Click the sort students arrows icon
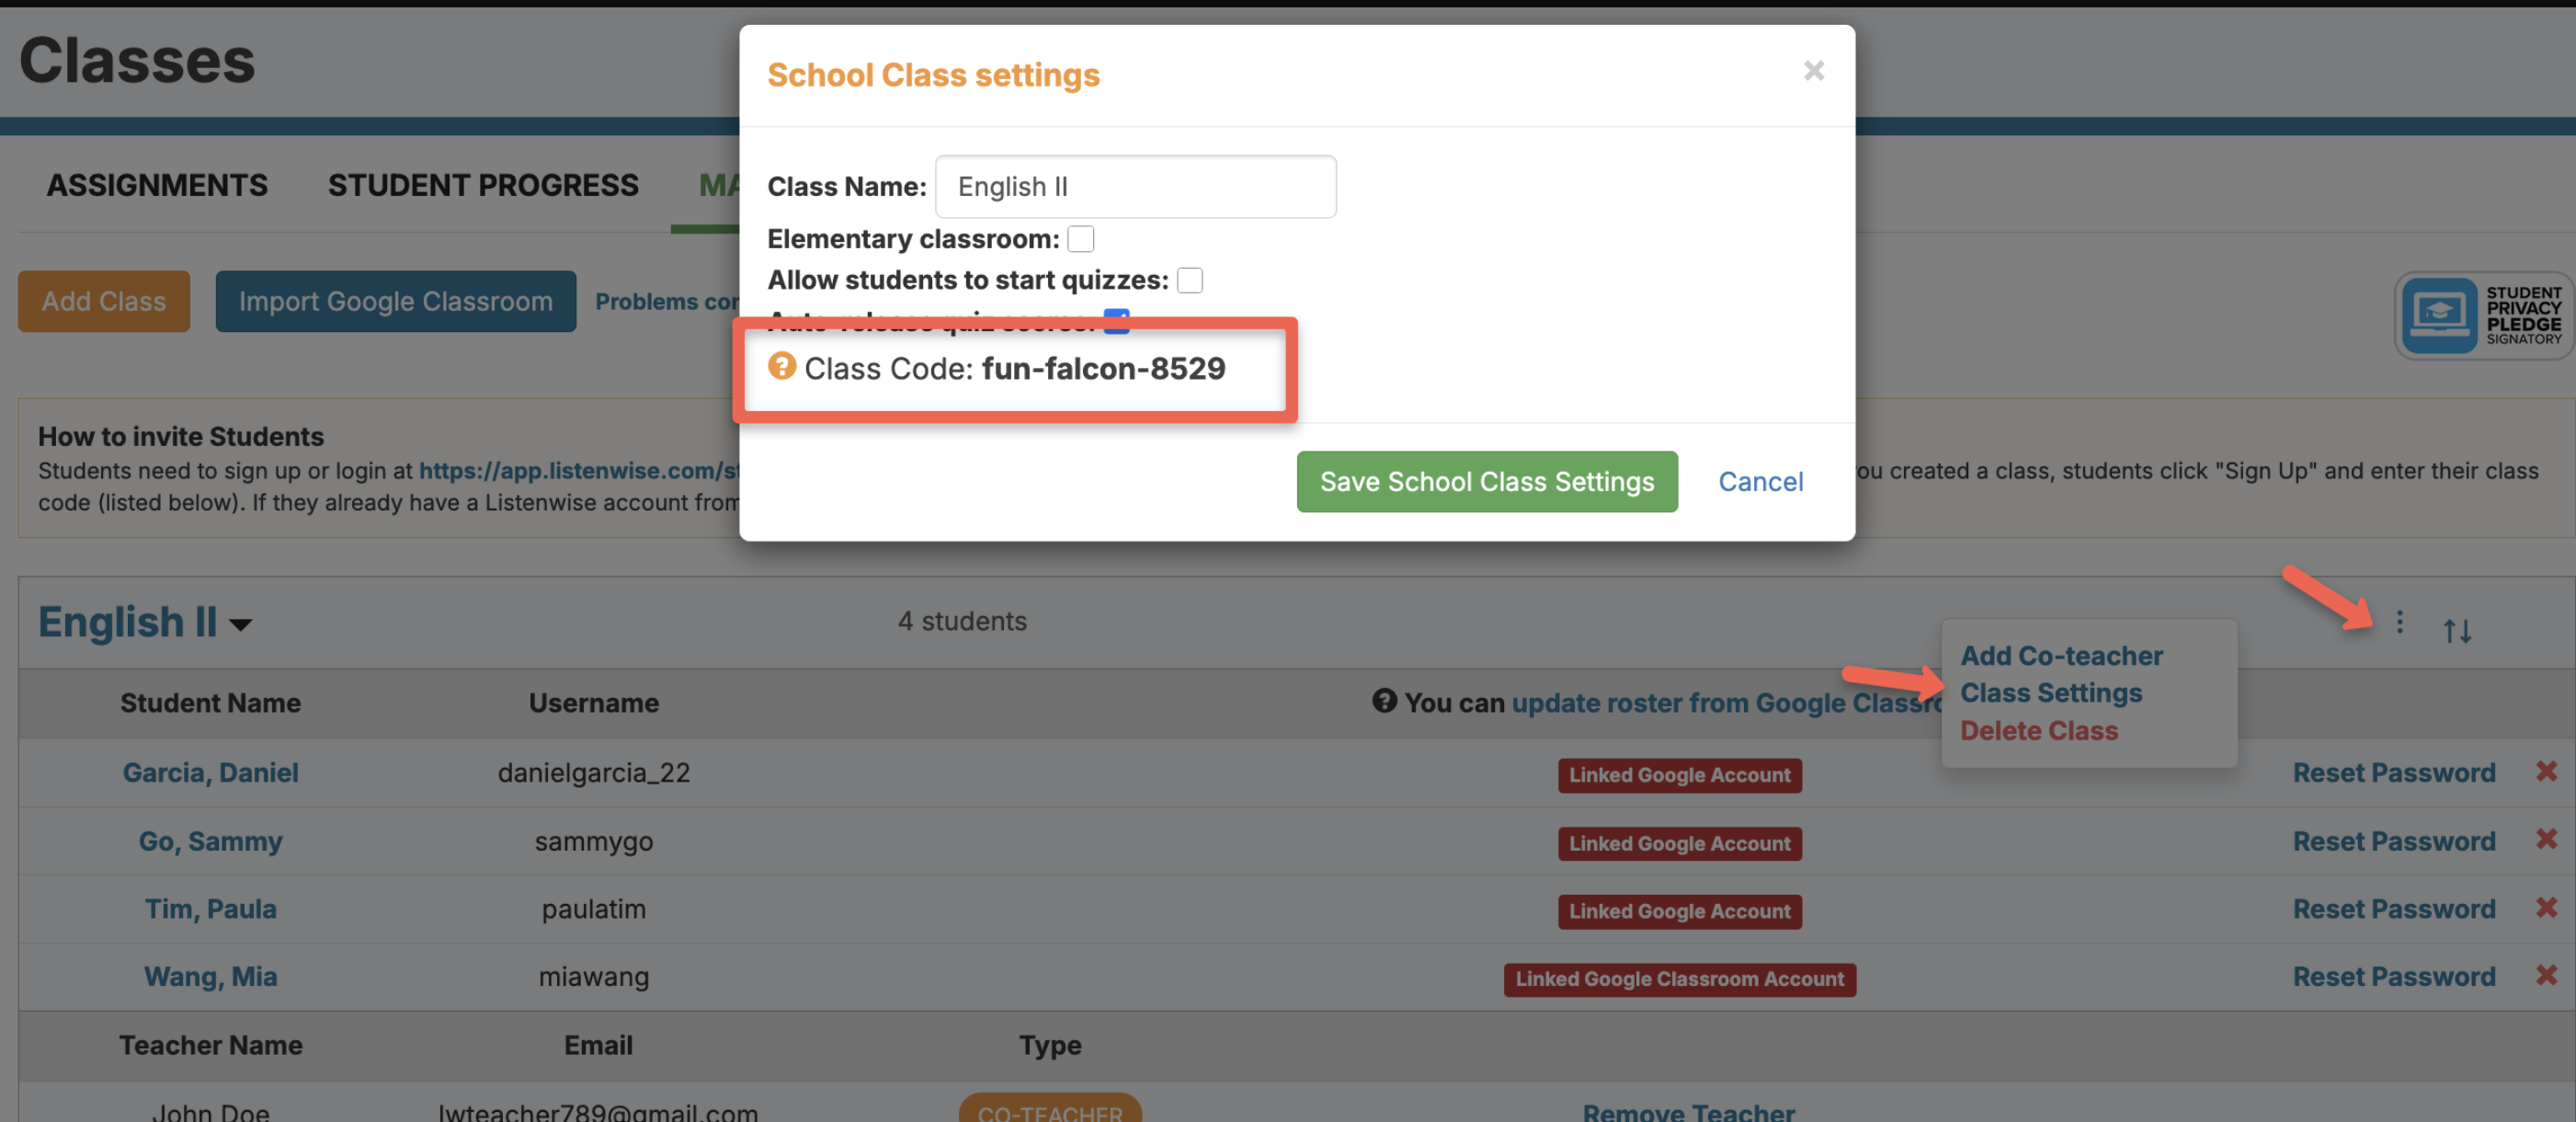 click(x=2457, y=630)
